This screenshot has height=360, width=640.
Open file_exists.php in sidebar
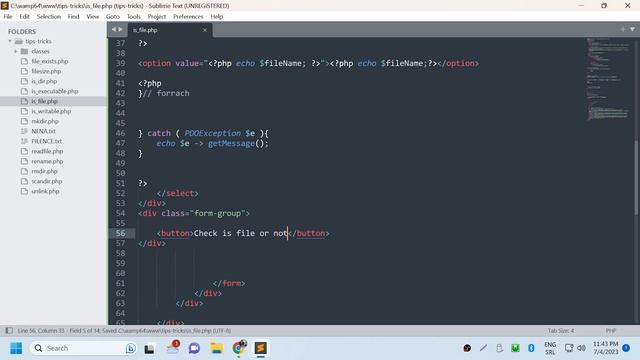(x=50, y=61)
